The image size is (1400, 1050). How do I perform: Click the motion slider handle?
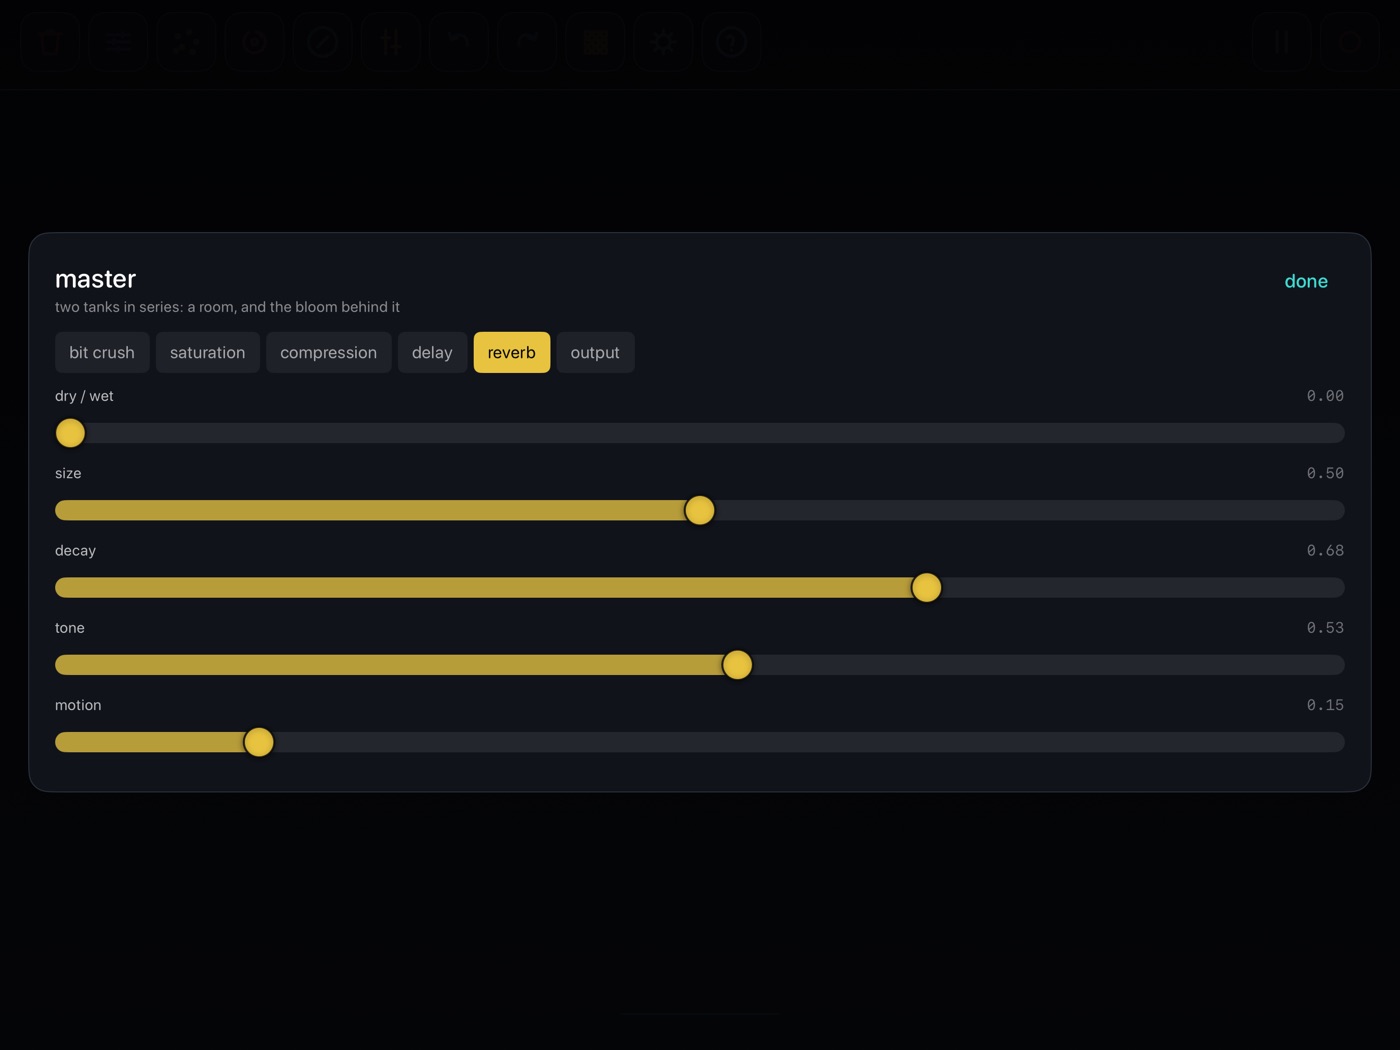[259, 742]
